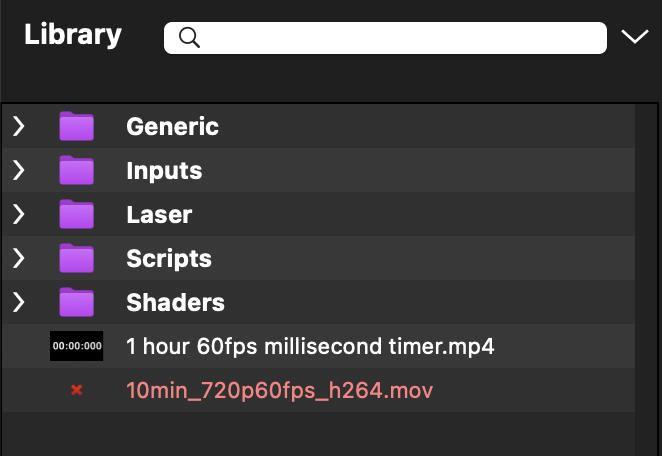Focus the Library search field
This screenshot has width=662, height=456.
click(x=400, y=38)
